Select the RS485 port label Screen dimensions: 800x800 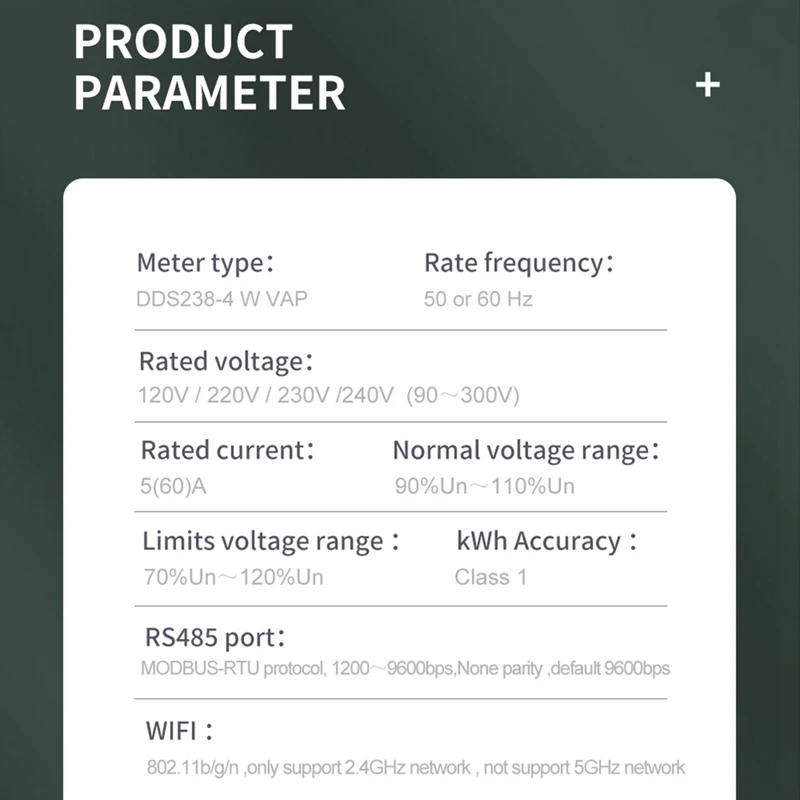(216, 637)
